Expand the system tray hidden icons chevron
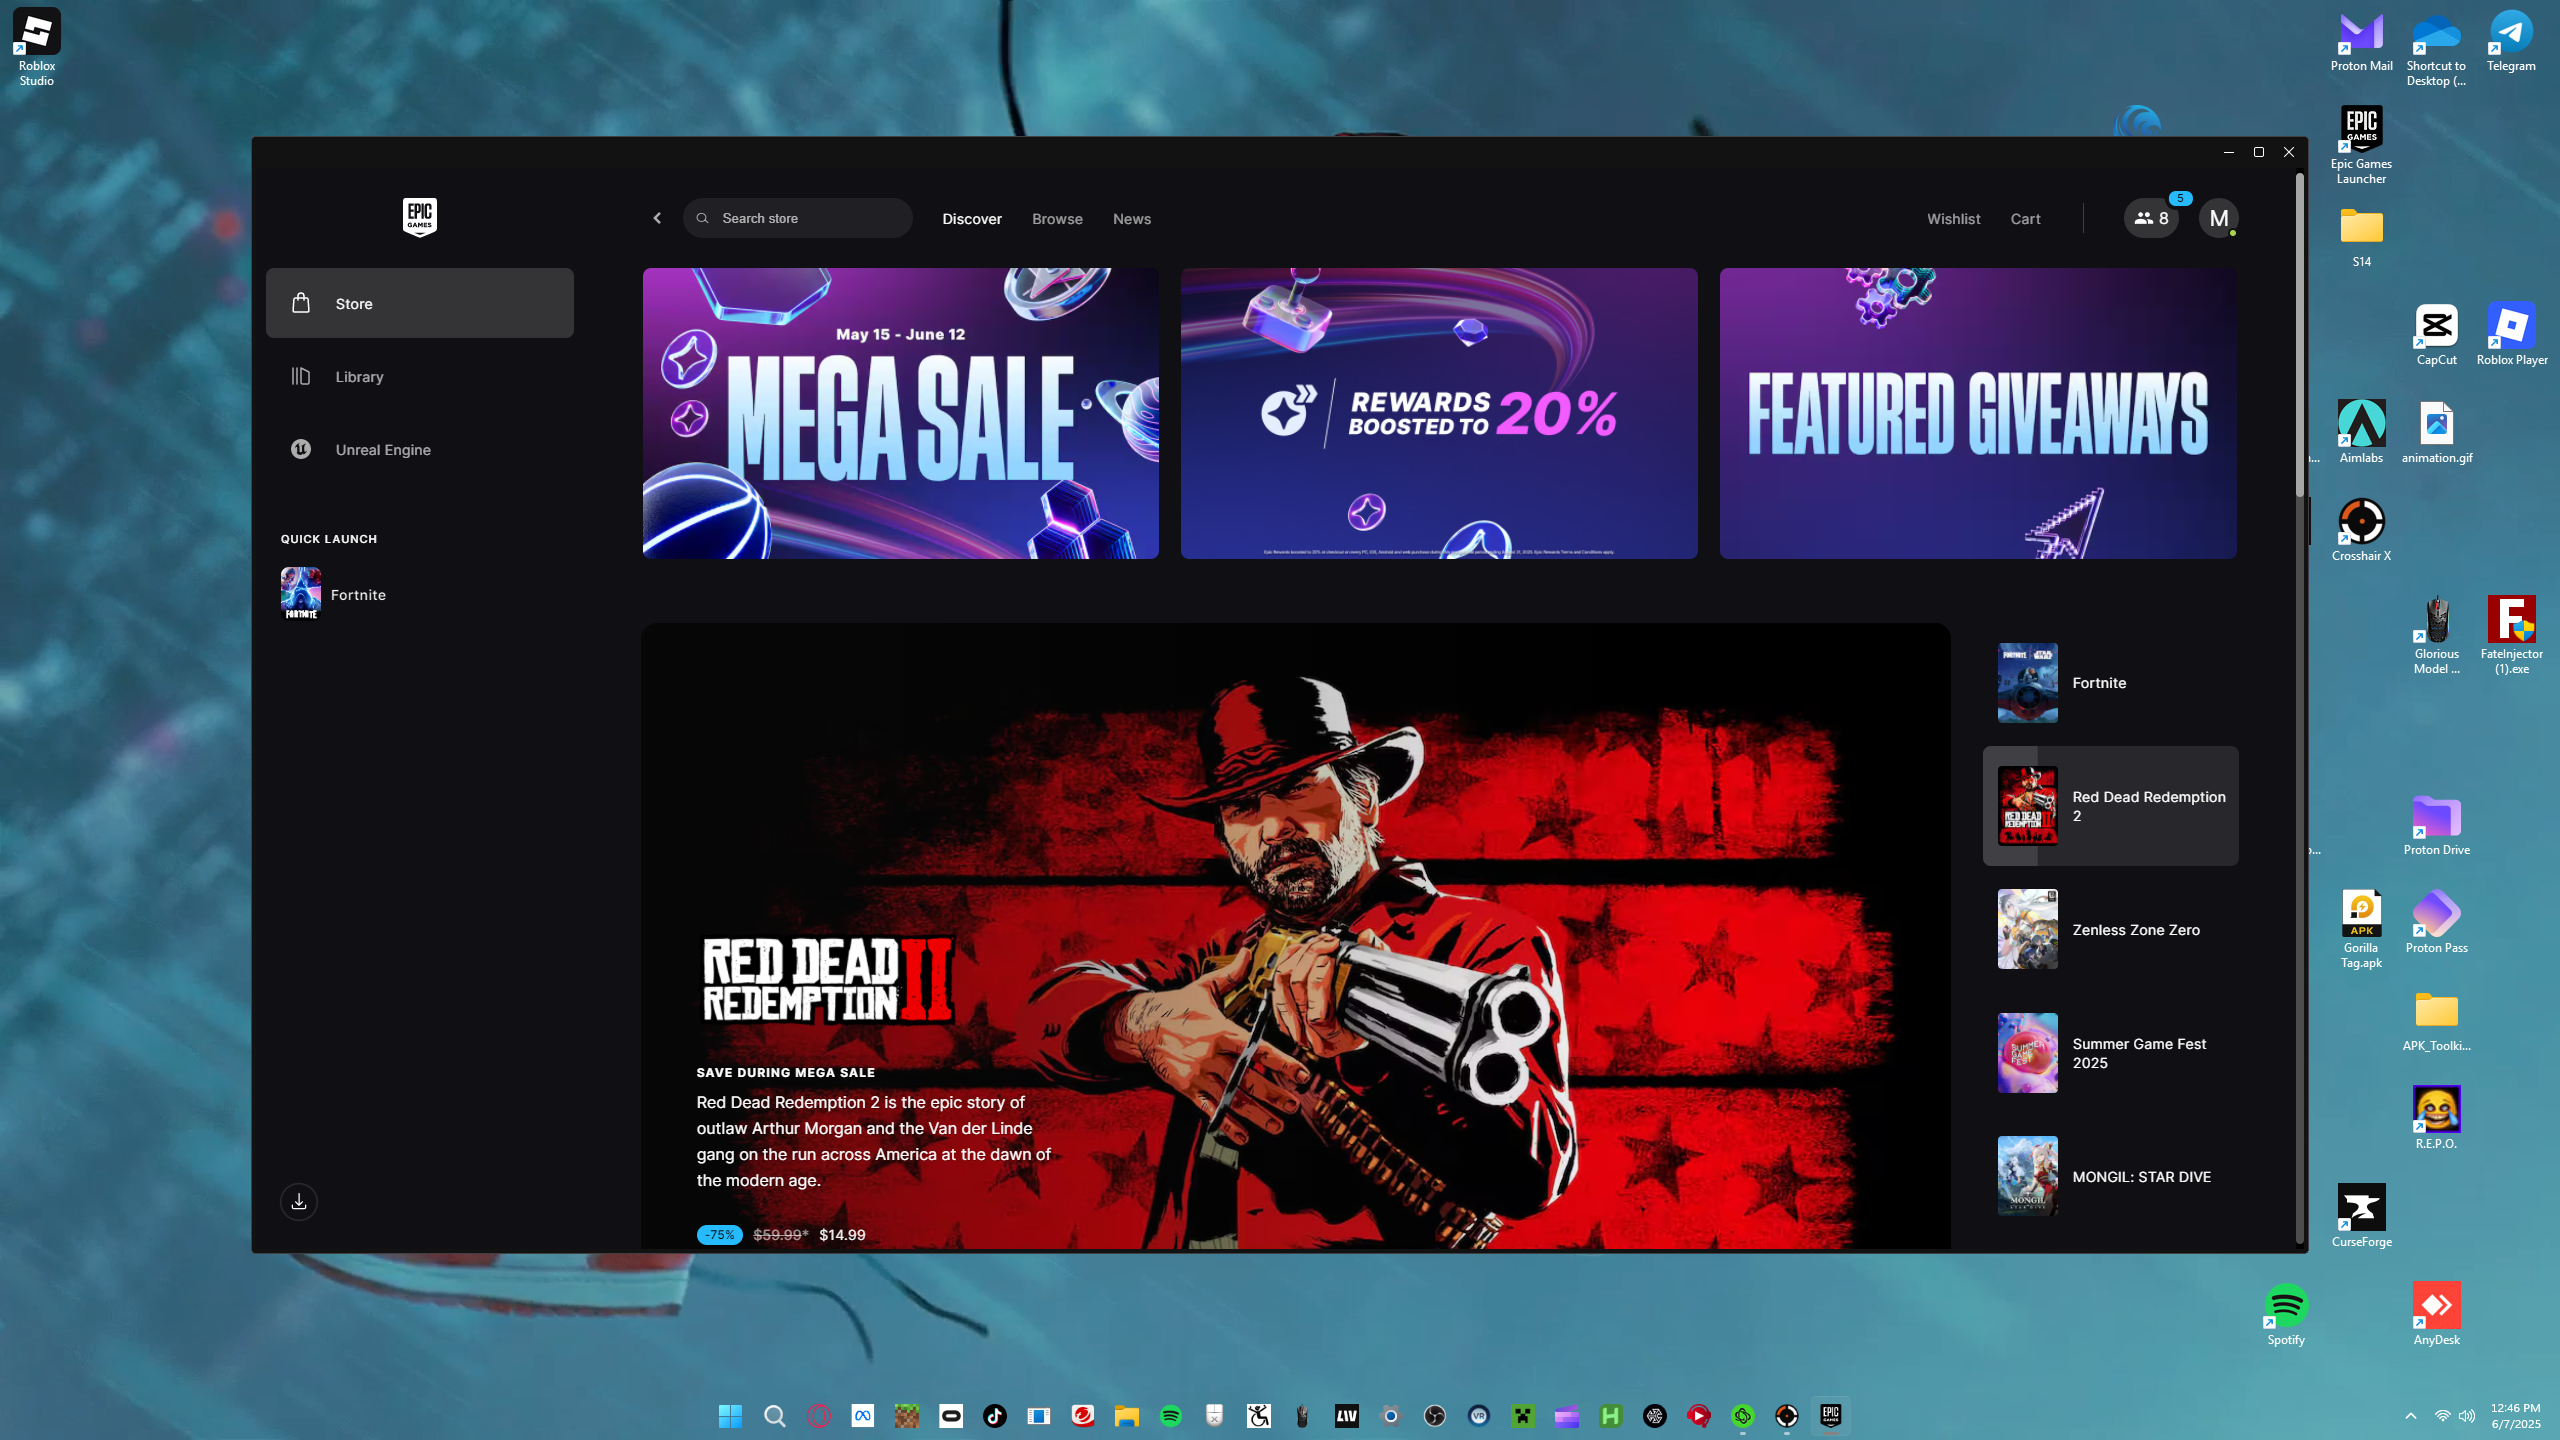2560x1440 pixels. tap(2410, 1416)
